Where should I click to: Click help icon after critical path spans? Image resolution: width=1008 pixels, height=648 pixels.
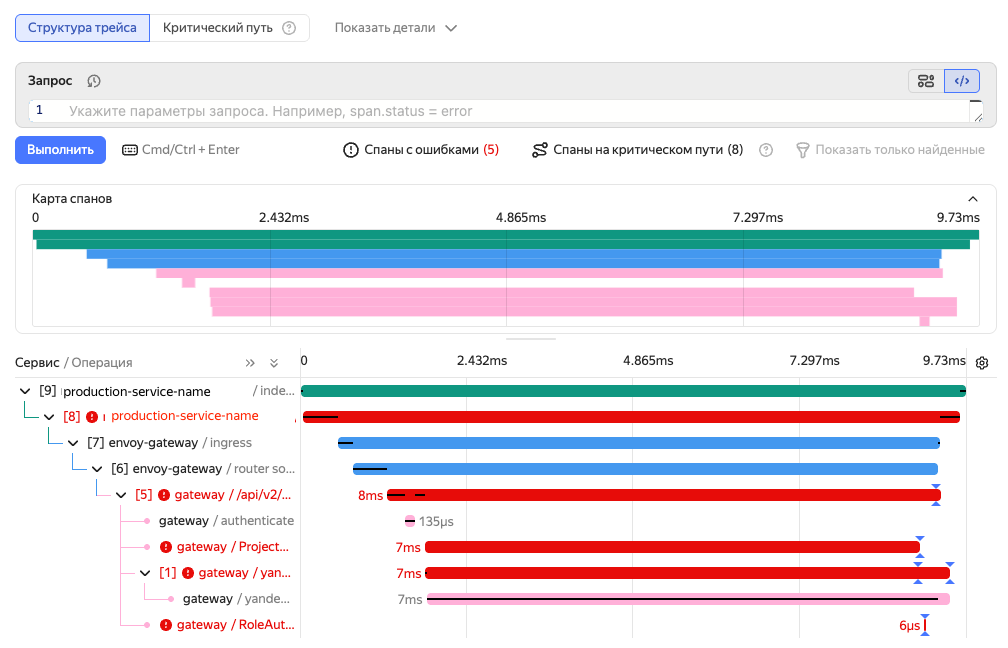pyautogui.click(x=766, y=150)
